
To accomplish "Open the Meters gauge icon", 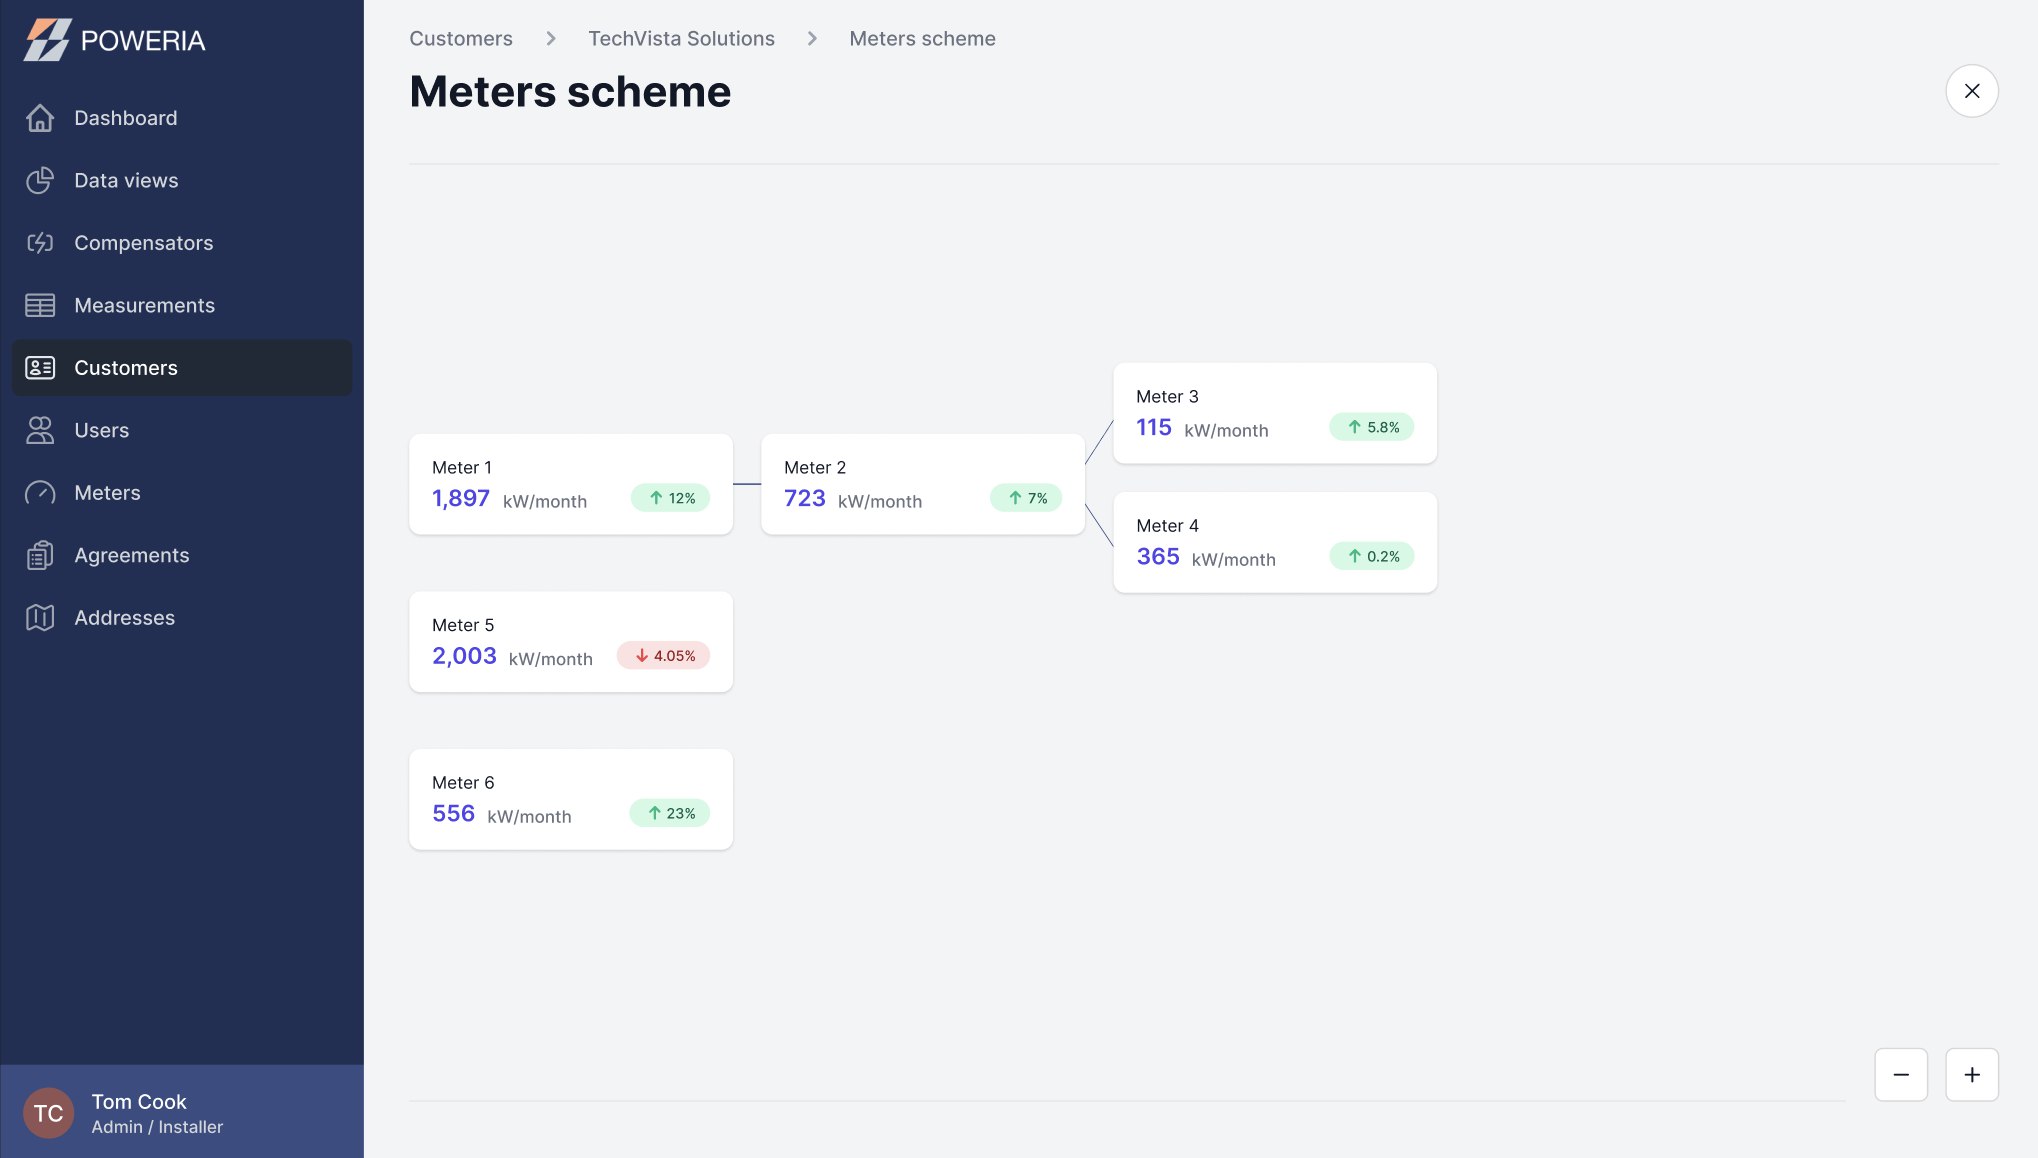I will [x=40, y=493].
